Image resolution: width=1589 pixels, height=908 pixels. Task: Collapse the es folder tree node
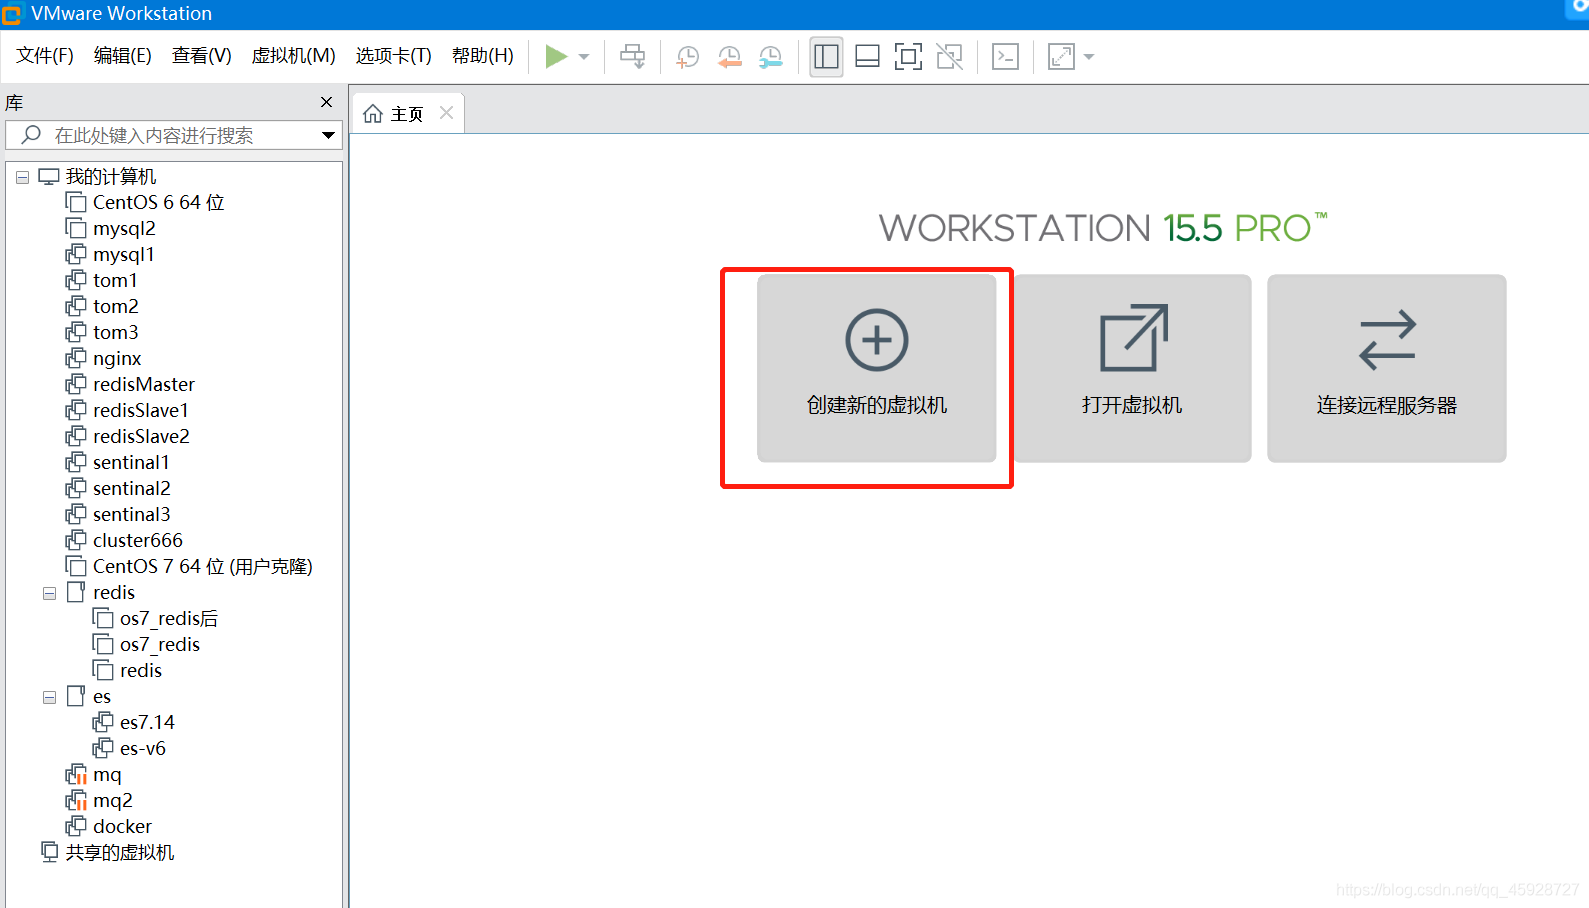(49, 697)
